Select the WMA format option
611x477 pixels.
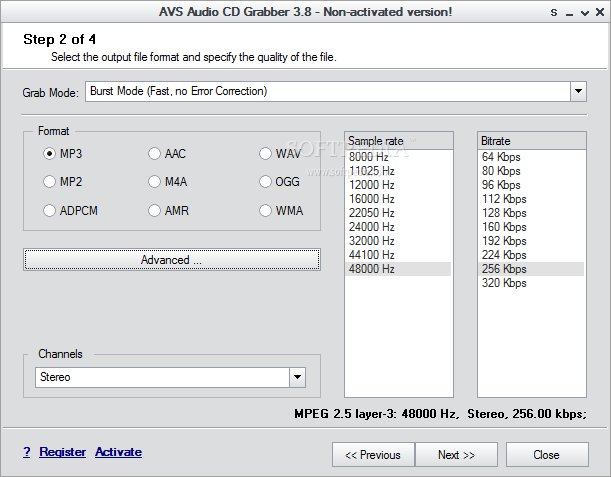point(265,210)
